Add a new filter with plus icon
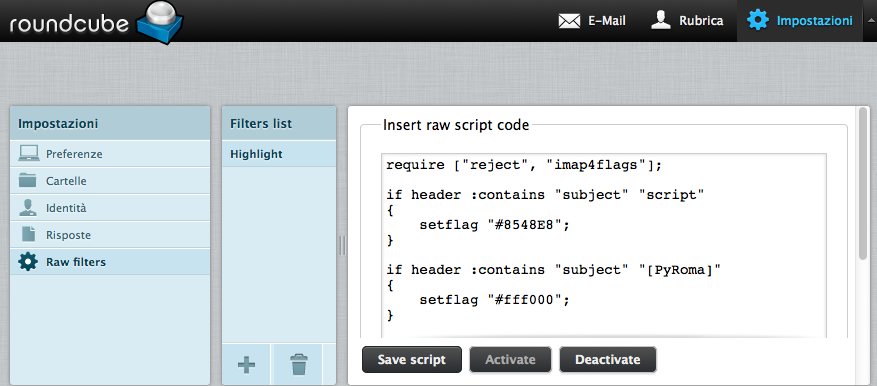 247,366
